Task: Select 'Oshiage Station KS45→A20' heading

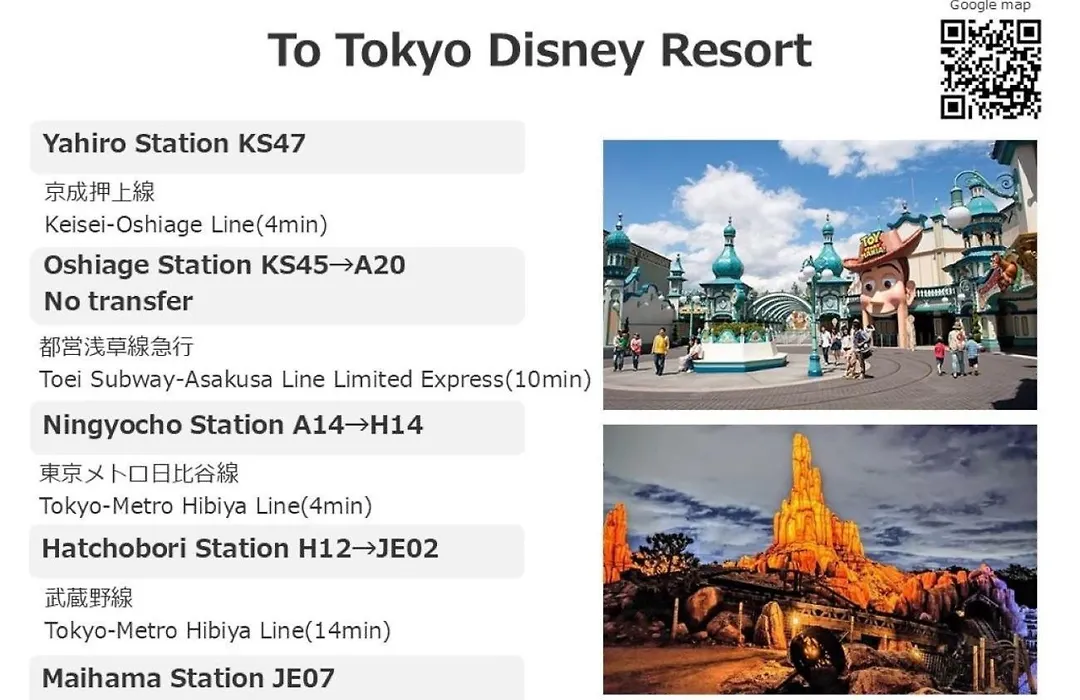Action: pos(225,265)
